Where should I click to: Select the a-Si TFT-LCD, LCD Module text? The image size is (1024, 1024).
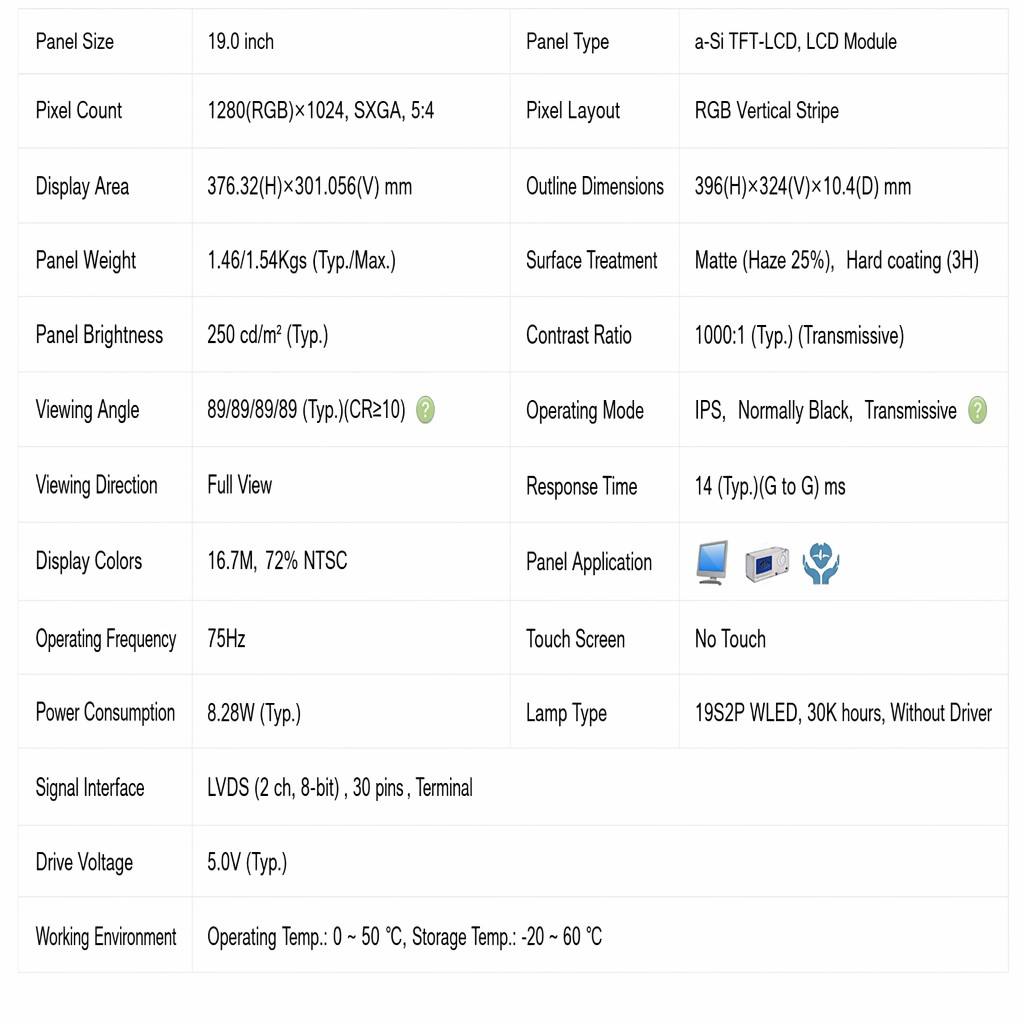(x=795, y=42)
